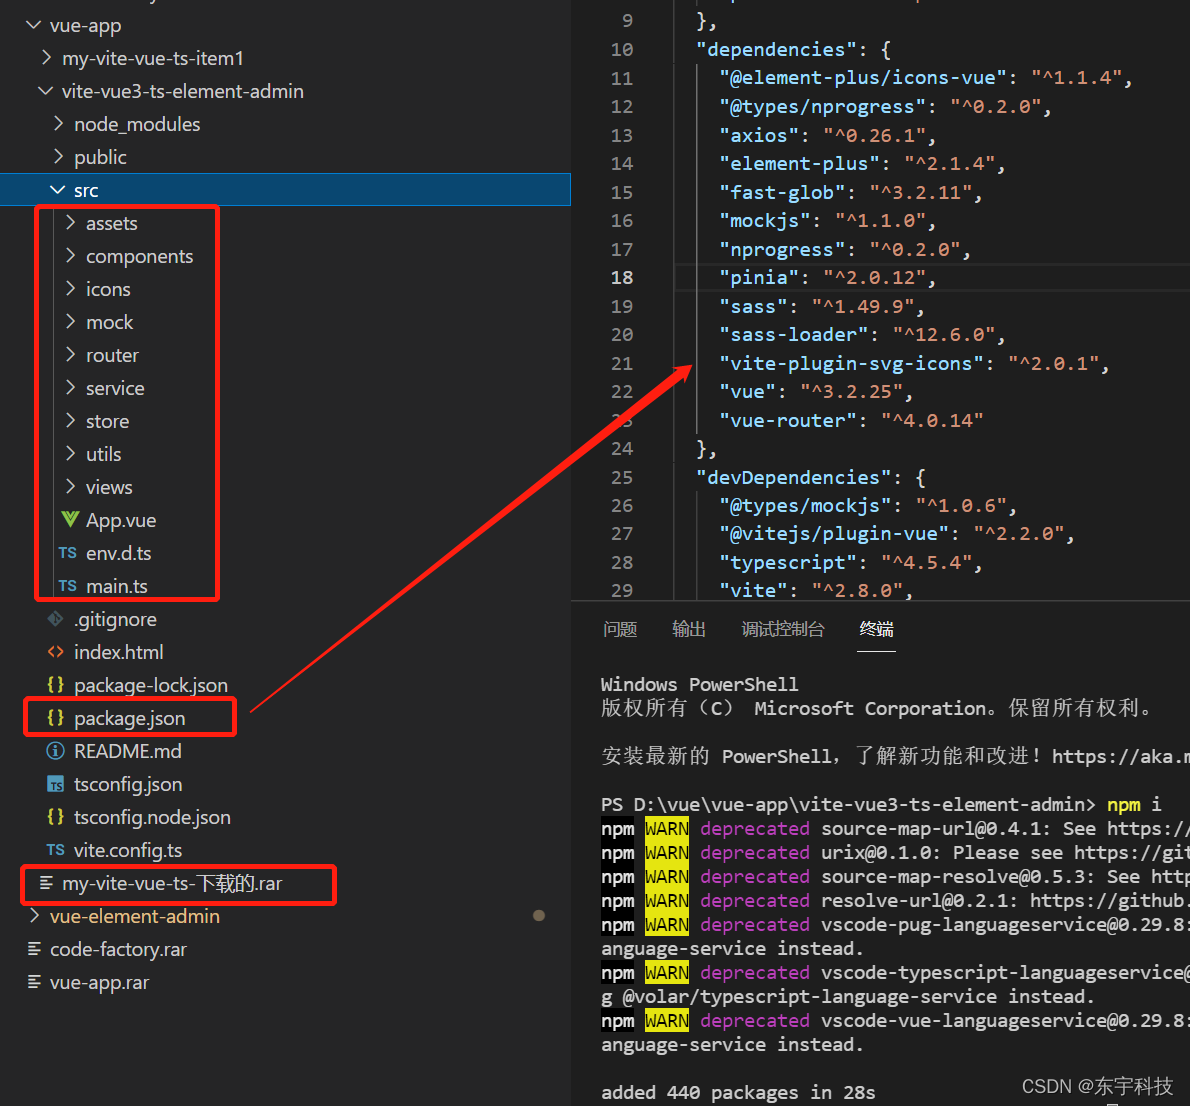Click the 'npm i' command text
1190x1106 pixels.
click(1134, 804)
